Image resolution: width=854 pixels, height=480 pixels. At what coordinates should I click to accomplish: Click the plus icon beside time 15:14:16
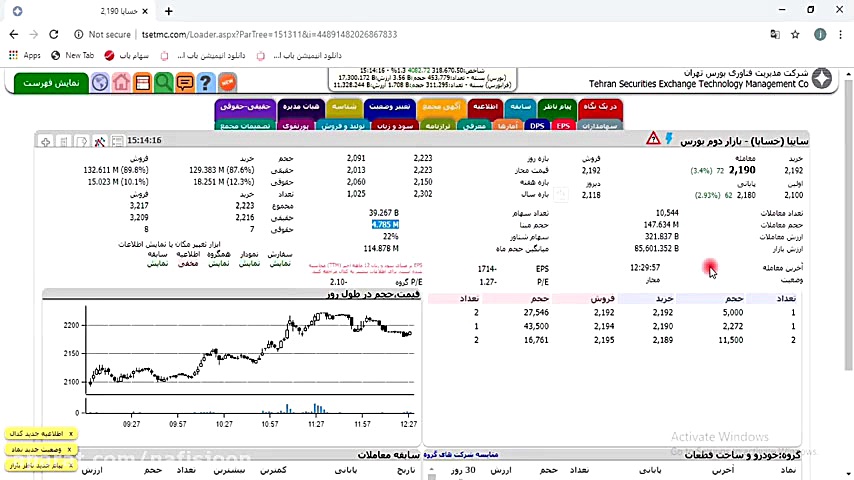[x=46, y=141]
